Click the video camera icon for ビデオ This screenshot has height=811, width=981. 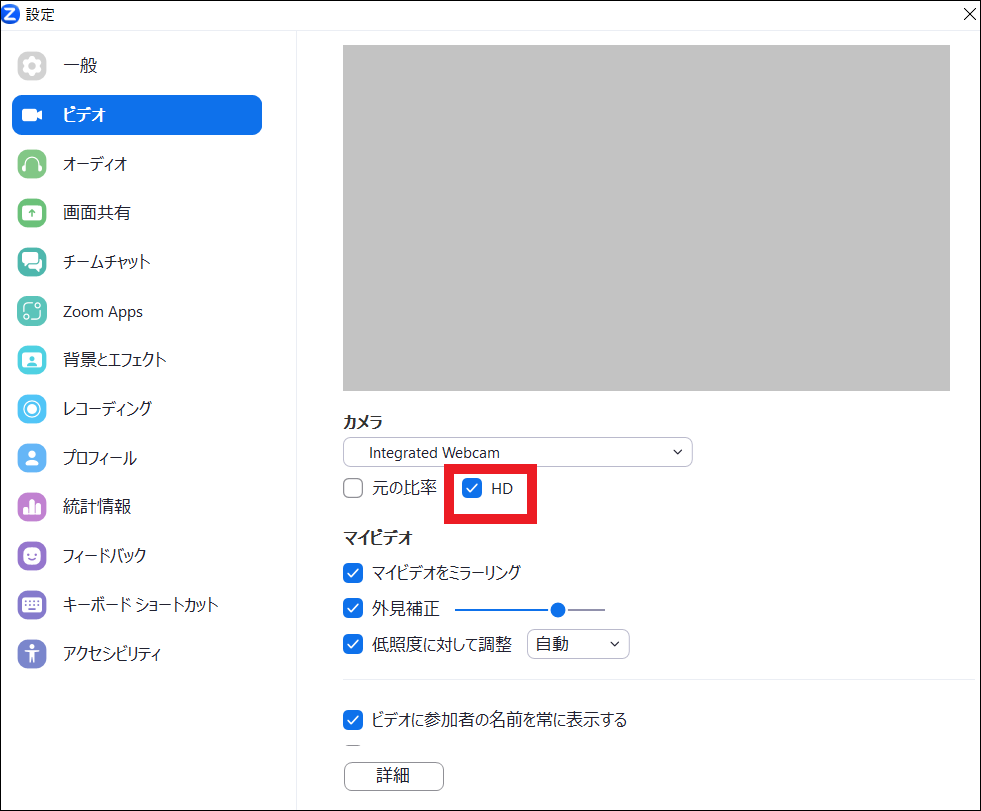click(32, 115)
